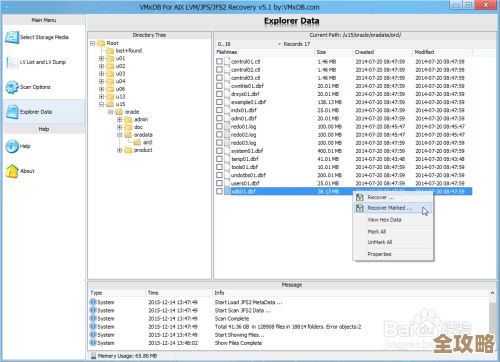
Task: Sort by Modified column header
Action: coord(442,52)
